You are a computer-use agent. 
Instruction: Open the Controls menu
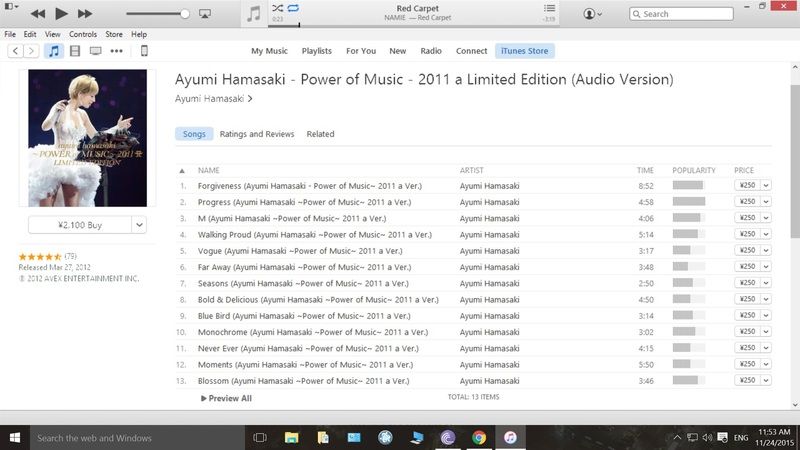coord(83,34)
